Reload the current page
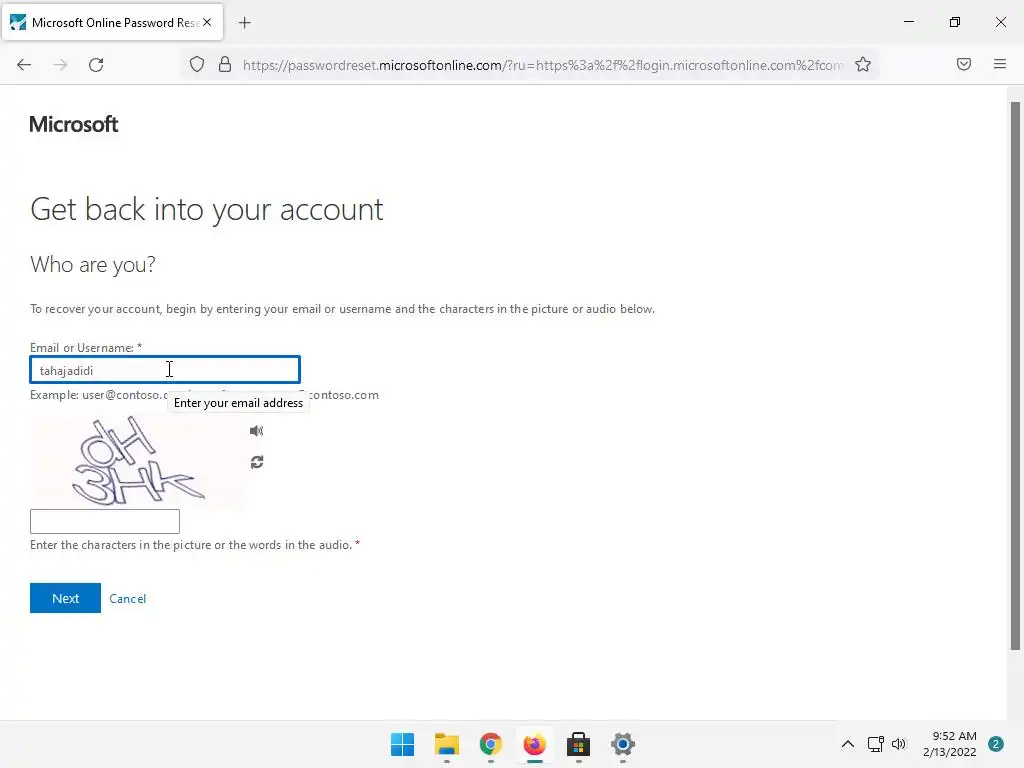The height and width of the screenshot is (768, 1024). 96,65
